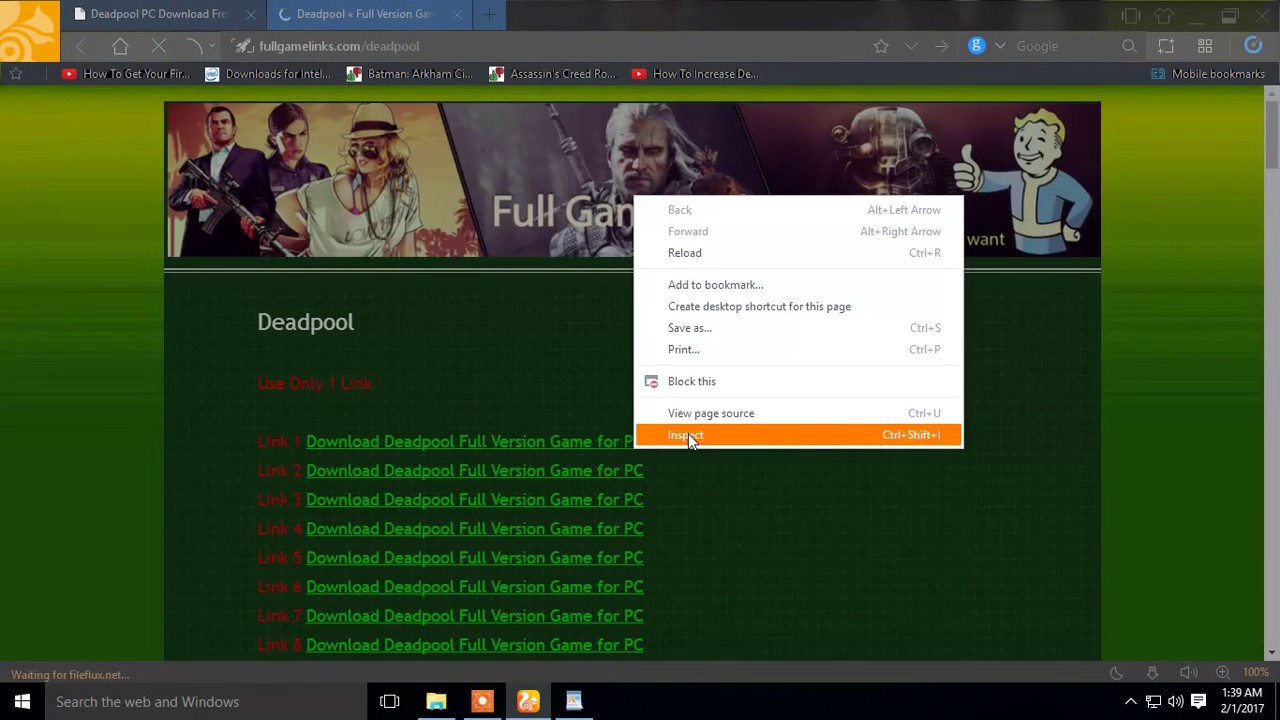This screenshot has height=720, width=1280.
Task: Click the Task View taskbar button
Action: [x=390, y=701]
